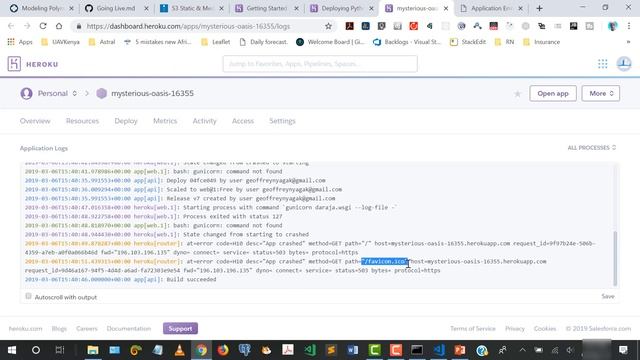640x360 pixels.
Task: Open the All Processes filter dropdown
Action: [x=591, y=148]
